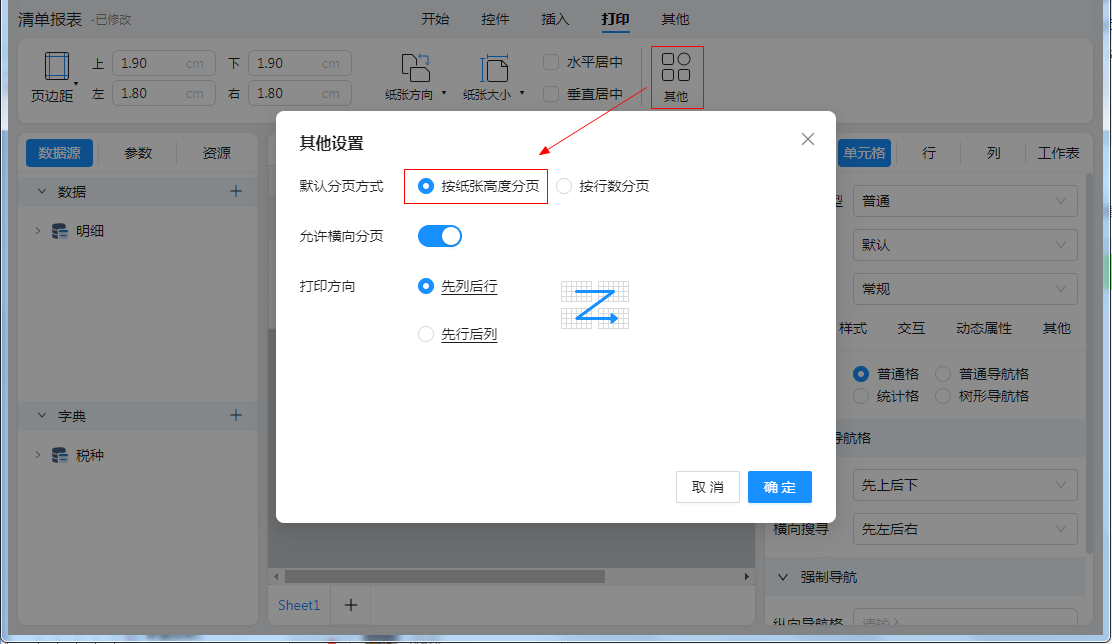
Task: Add a new sheet next to Sheet1
Action: [350, 605]
